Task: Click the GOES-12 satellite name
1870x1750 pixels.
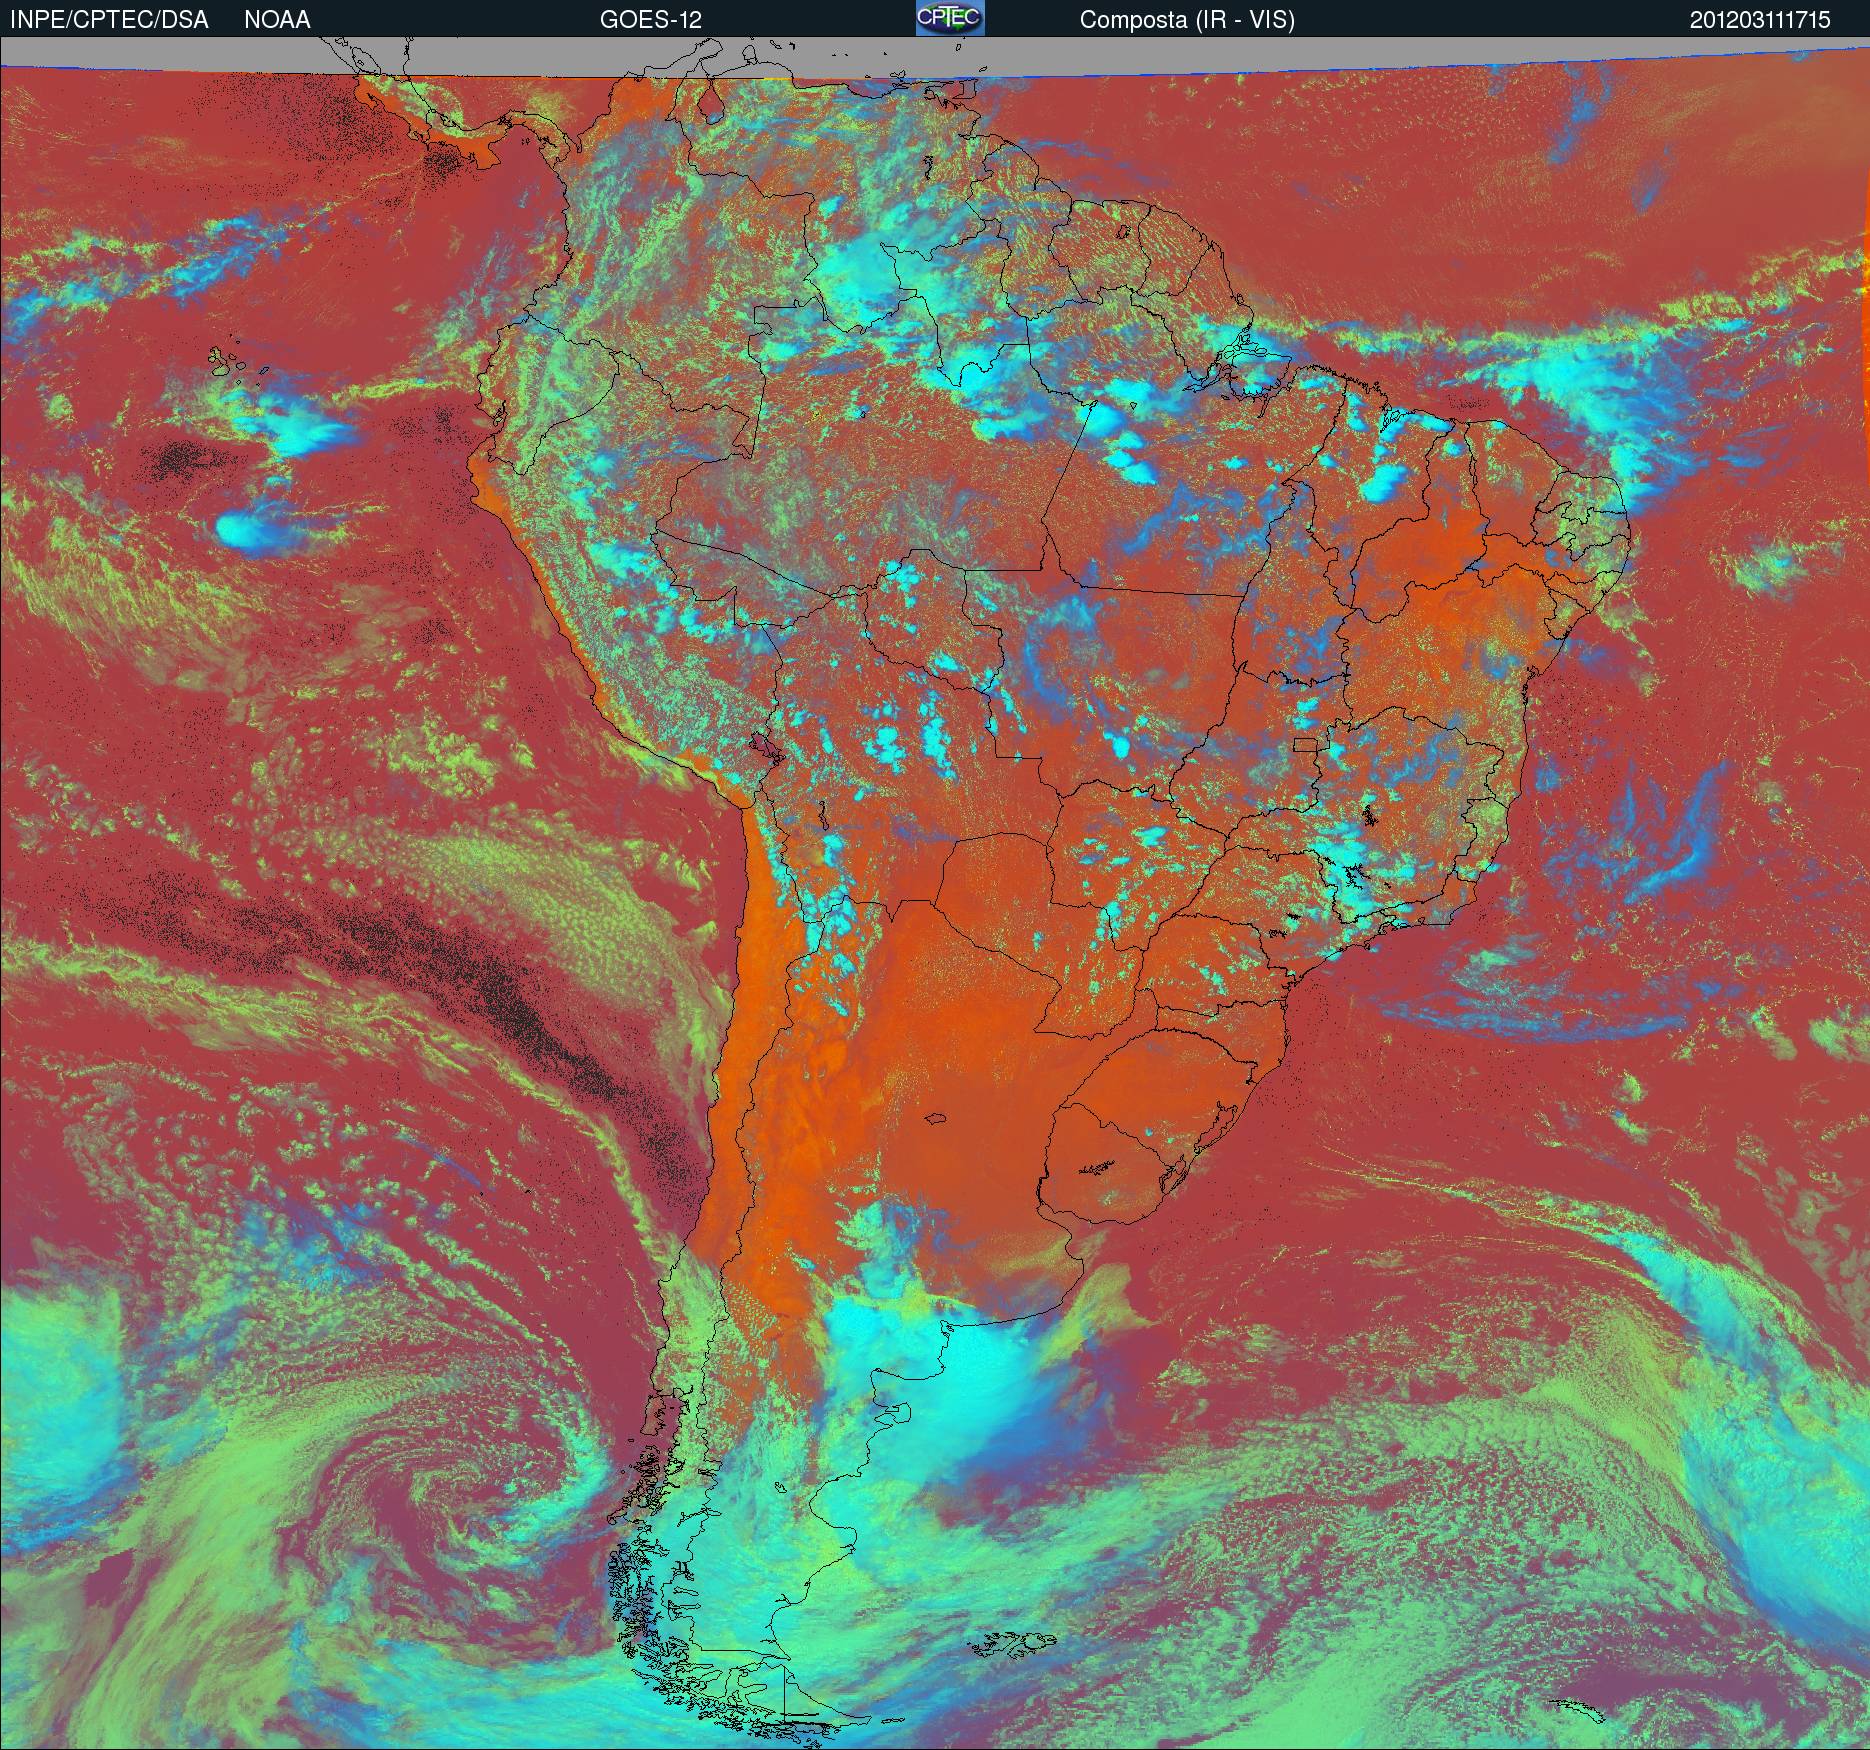Action: click(x=650, y=19)
